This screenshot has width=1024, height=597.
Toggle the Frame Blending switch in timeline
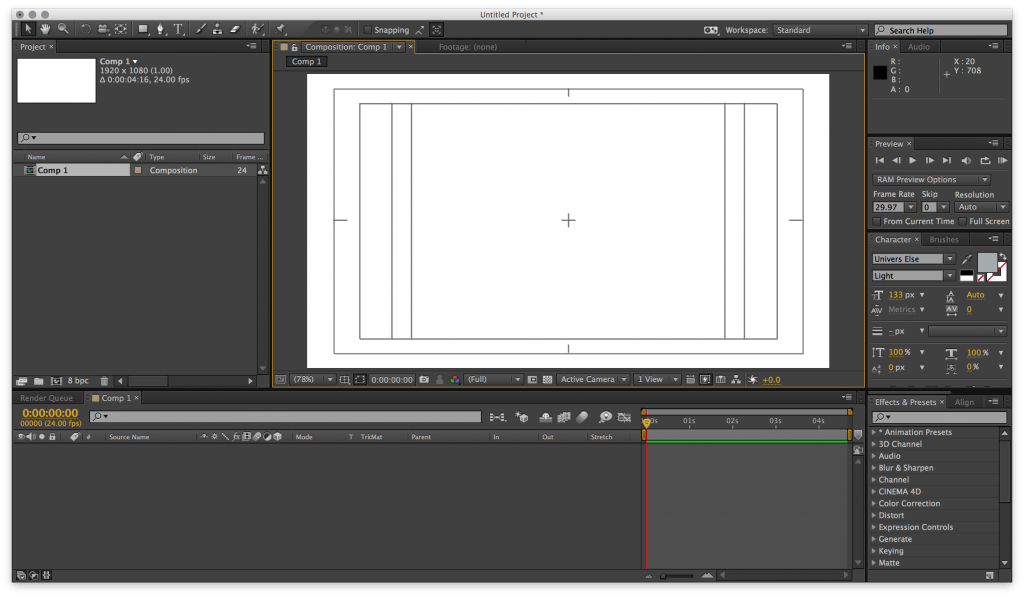564,417
